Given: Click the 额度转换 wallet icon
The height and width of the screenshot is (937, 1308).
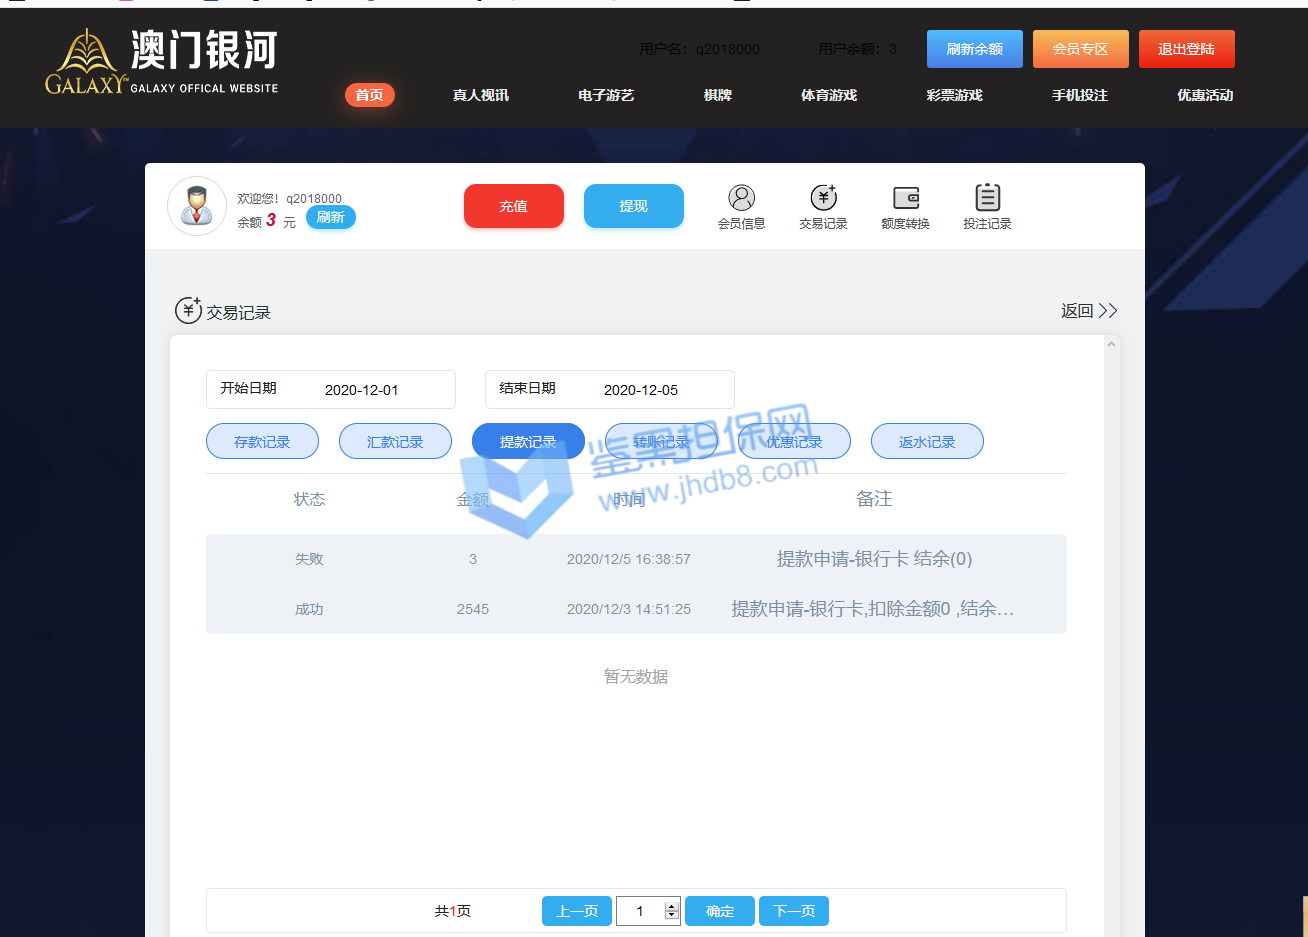Looking at the screenshot, I should click(905, 198).
